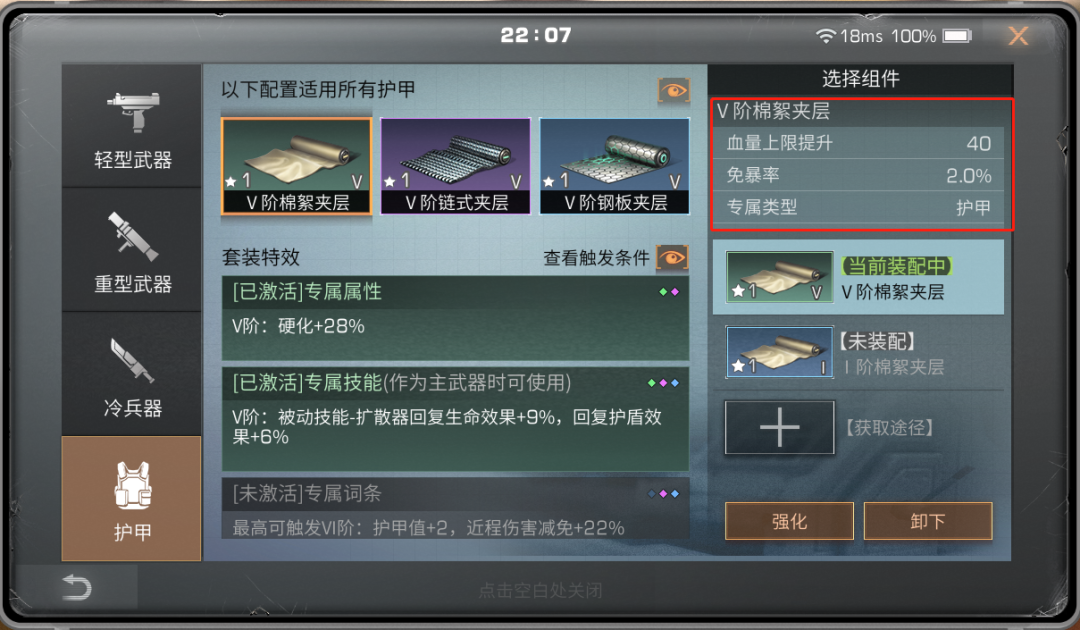Viewport: 1080px width, 630px height.
Task: Choose the equipped V阶棉絮夹层 list item
Action: [x=858, y=277]
